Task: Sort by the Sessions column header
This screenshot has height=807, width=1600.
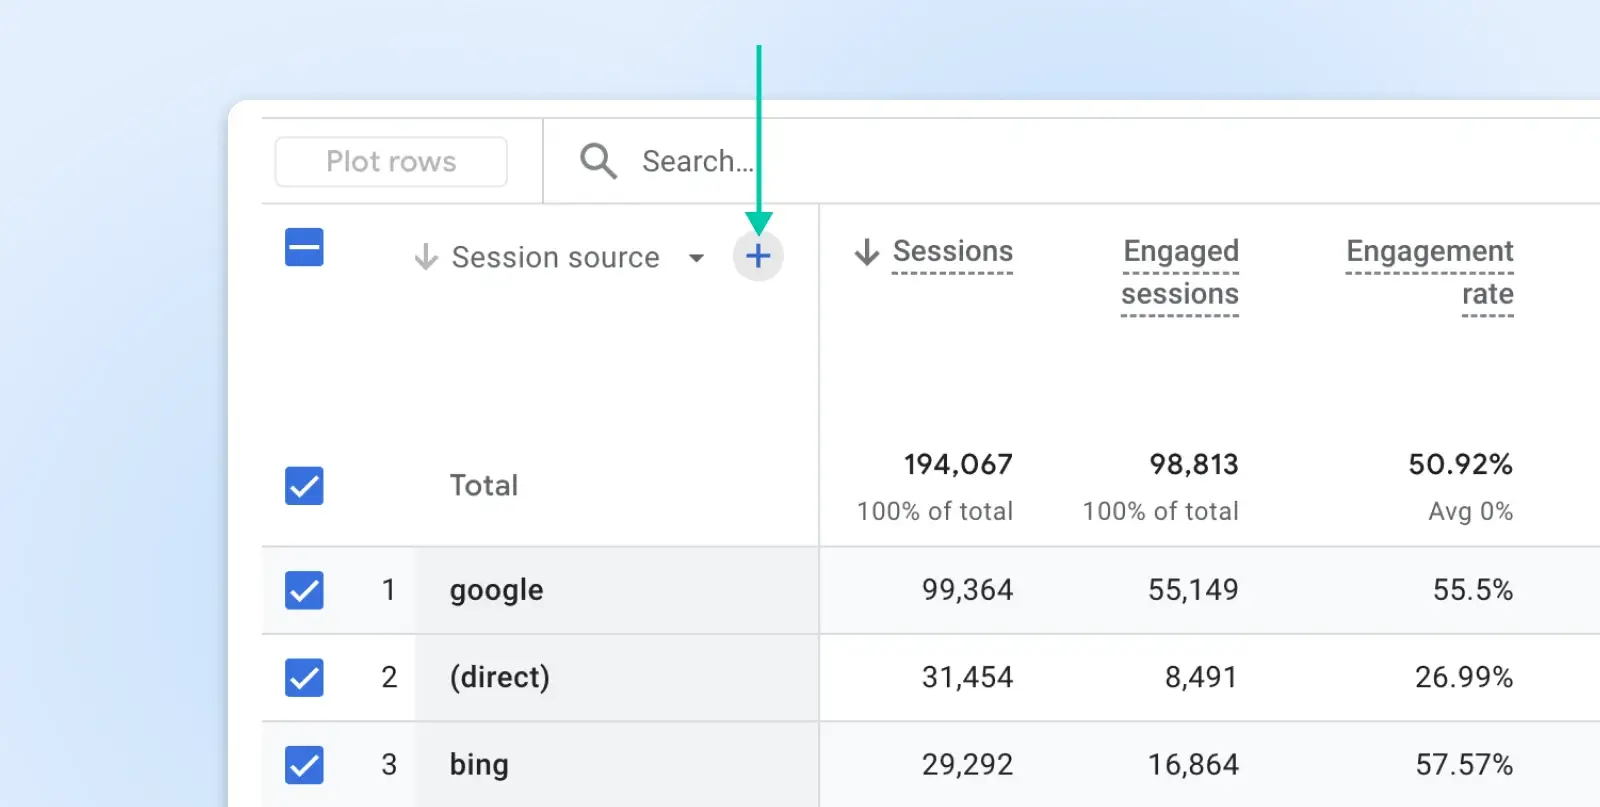Action: click(952, 252)
